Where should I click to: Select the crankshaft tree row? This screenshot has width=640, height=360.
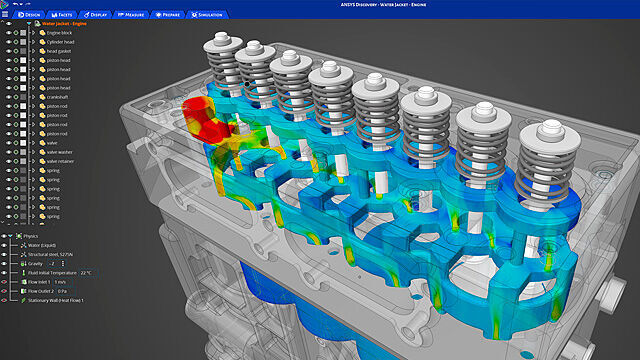pos(57,97)
